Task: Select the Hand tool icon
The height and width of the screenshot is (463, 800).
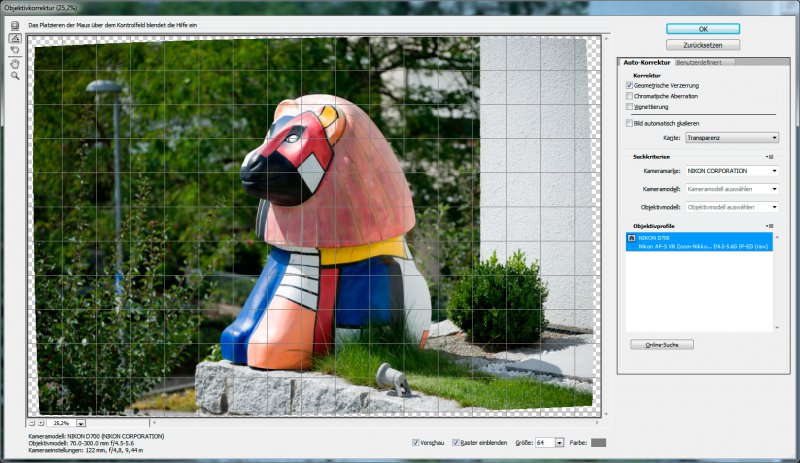Action: click(15, 64)
